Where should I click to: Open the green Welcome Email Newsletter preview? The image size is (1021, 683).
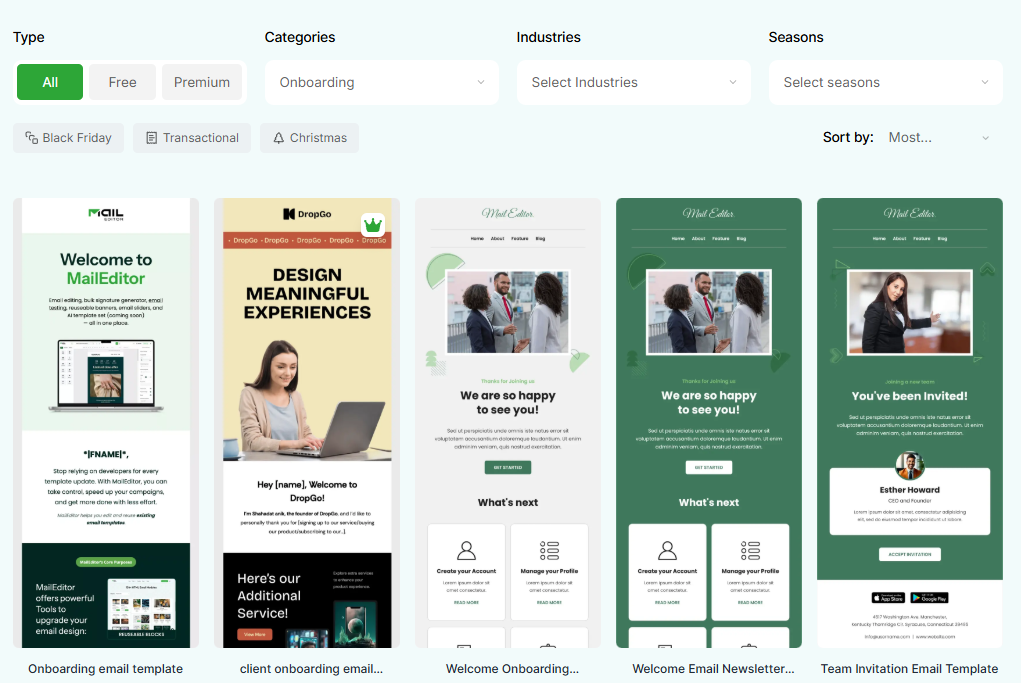709,423
